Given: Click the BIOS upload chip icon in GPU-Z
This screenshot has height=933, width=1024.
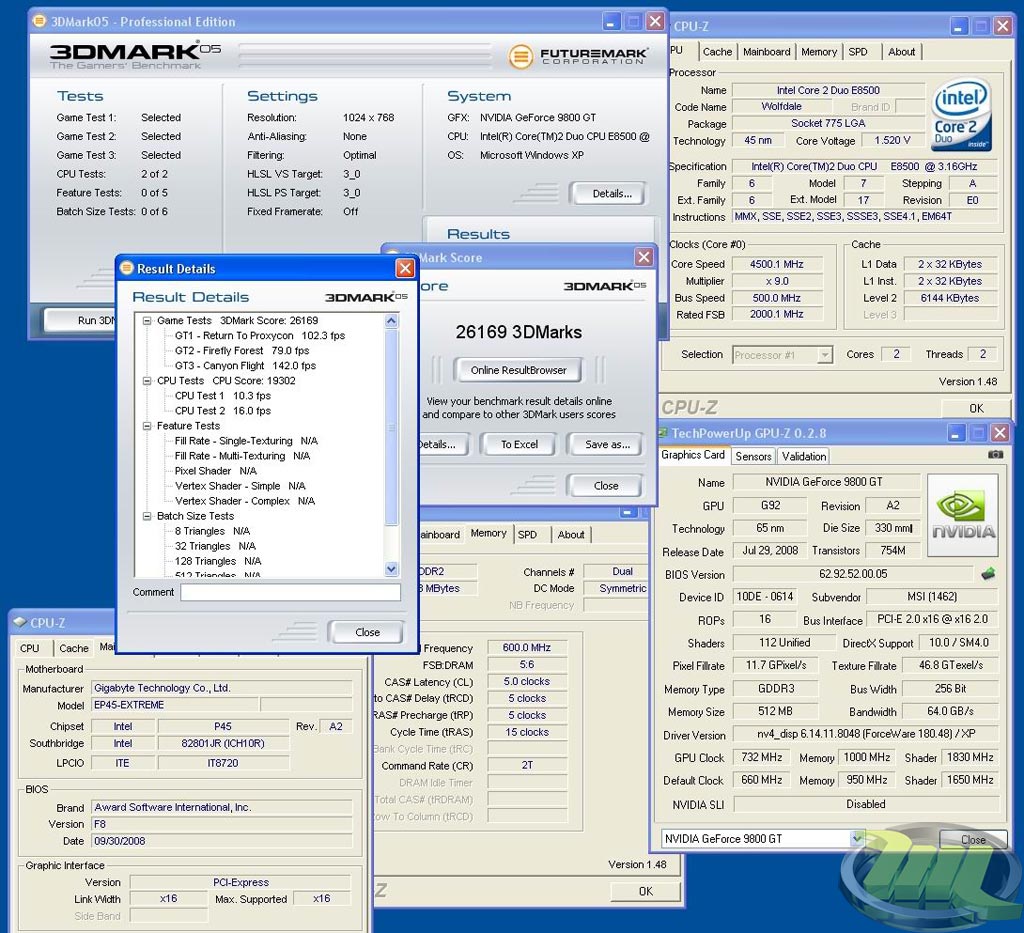Looking at the screenshot, I should [x=988, y=574].
